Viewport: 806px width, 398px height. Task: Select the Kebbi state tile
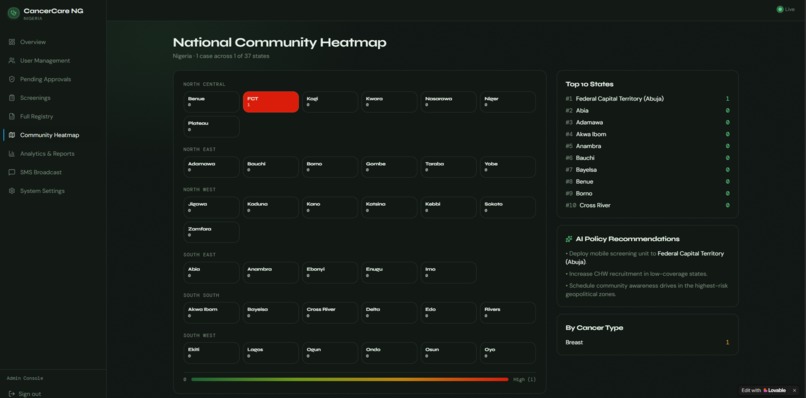click(x=449, y=207)
